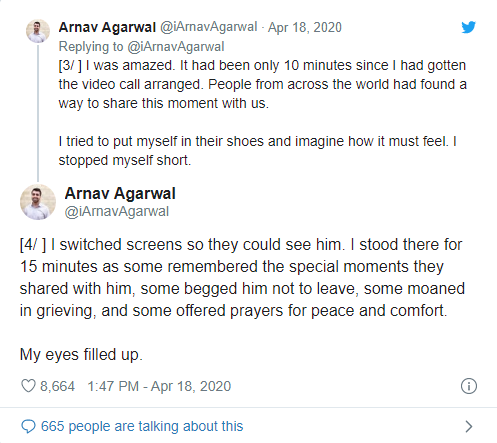
Task: Open small Arnav Agarwal profile picture
Action: (x=38, y=31)
